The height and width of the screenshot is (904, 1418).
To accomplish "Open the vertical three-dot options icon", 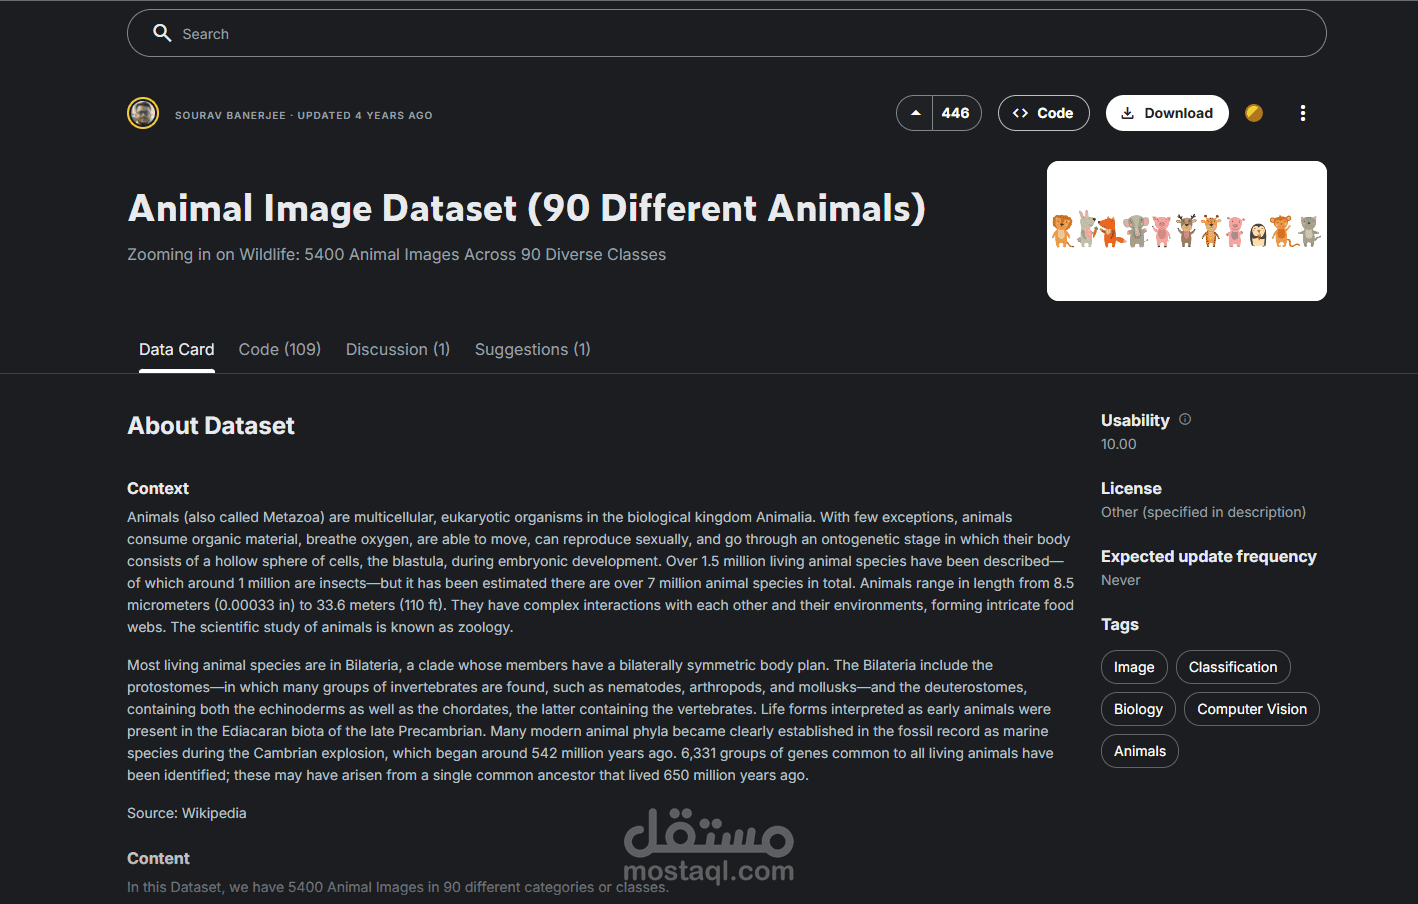I will pyautogui.click(x=1303, y=113).
